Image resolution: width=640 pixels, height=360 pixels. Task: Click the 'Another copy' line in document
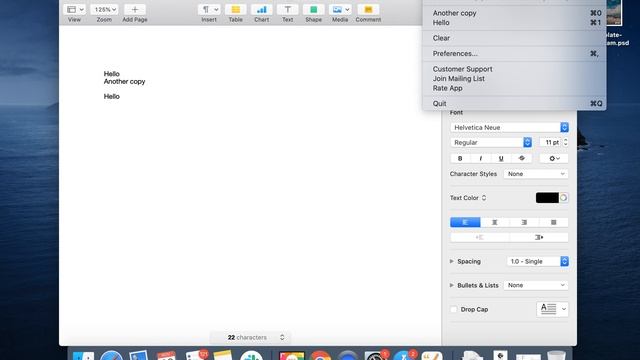point(124,82)
